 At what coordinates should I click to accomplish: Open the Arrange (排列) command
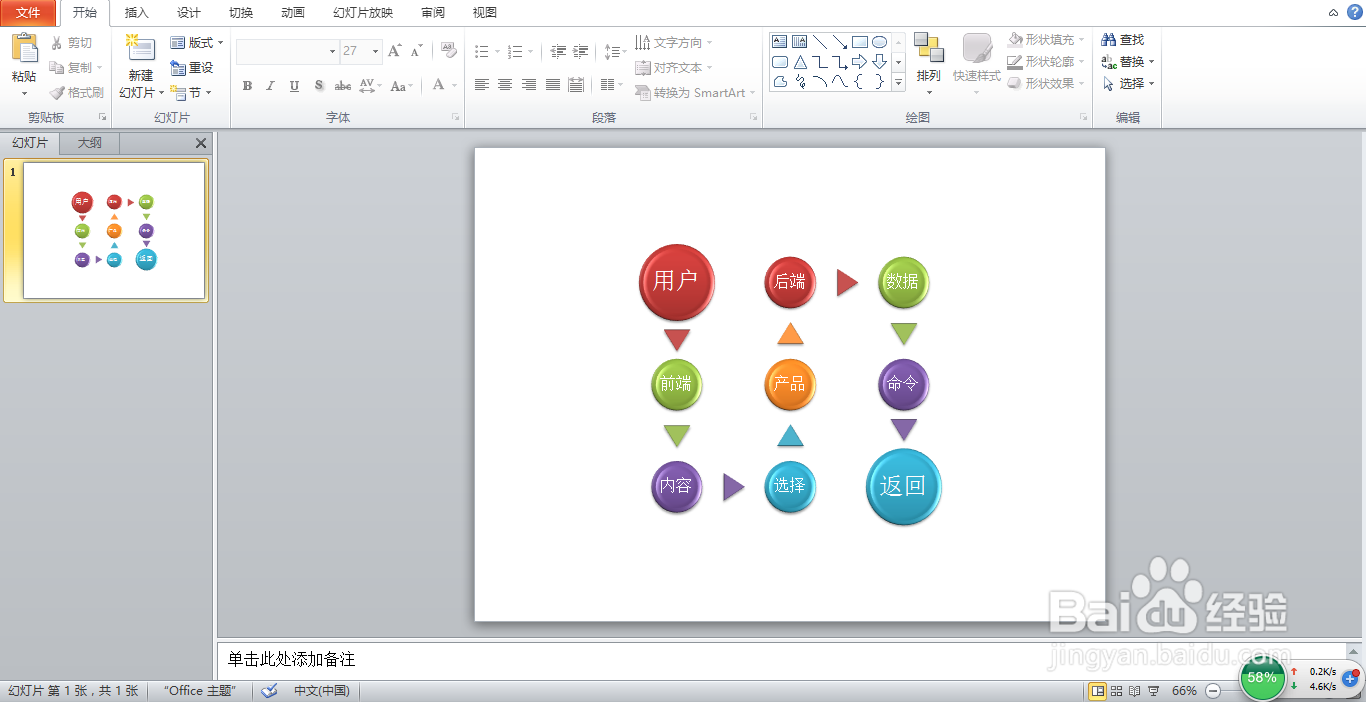tap(929, 65)
